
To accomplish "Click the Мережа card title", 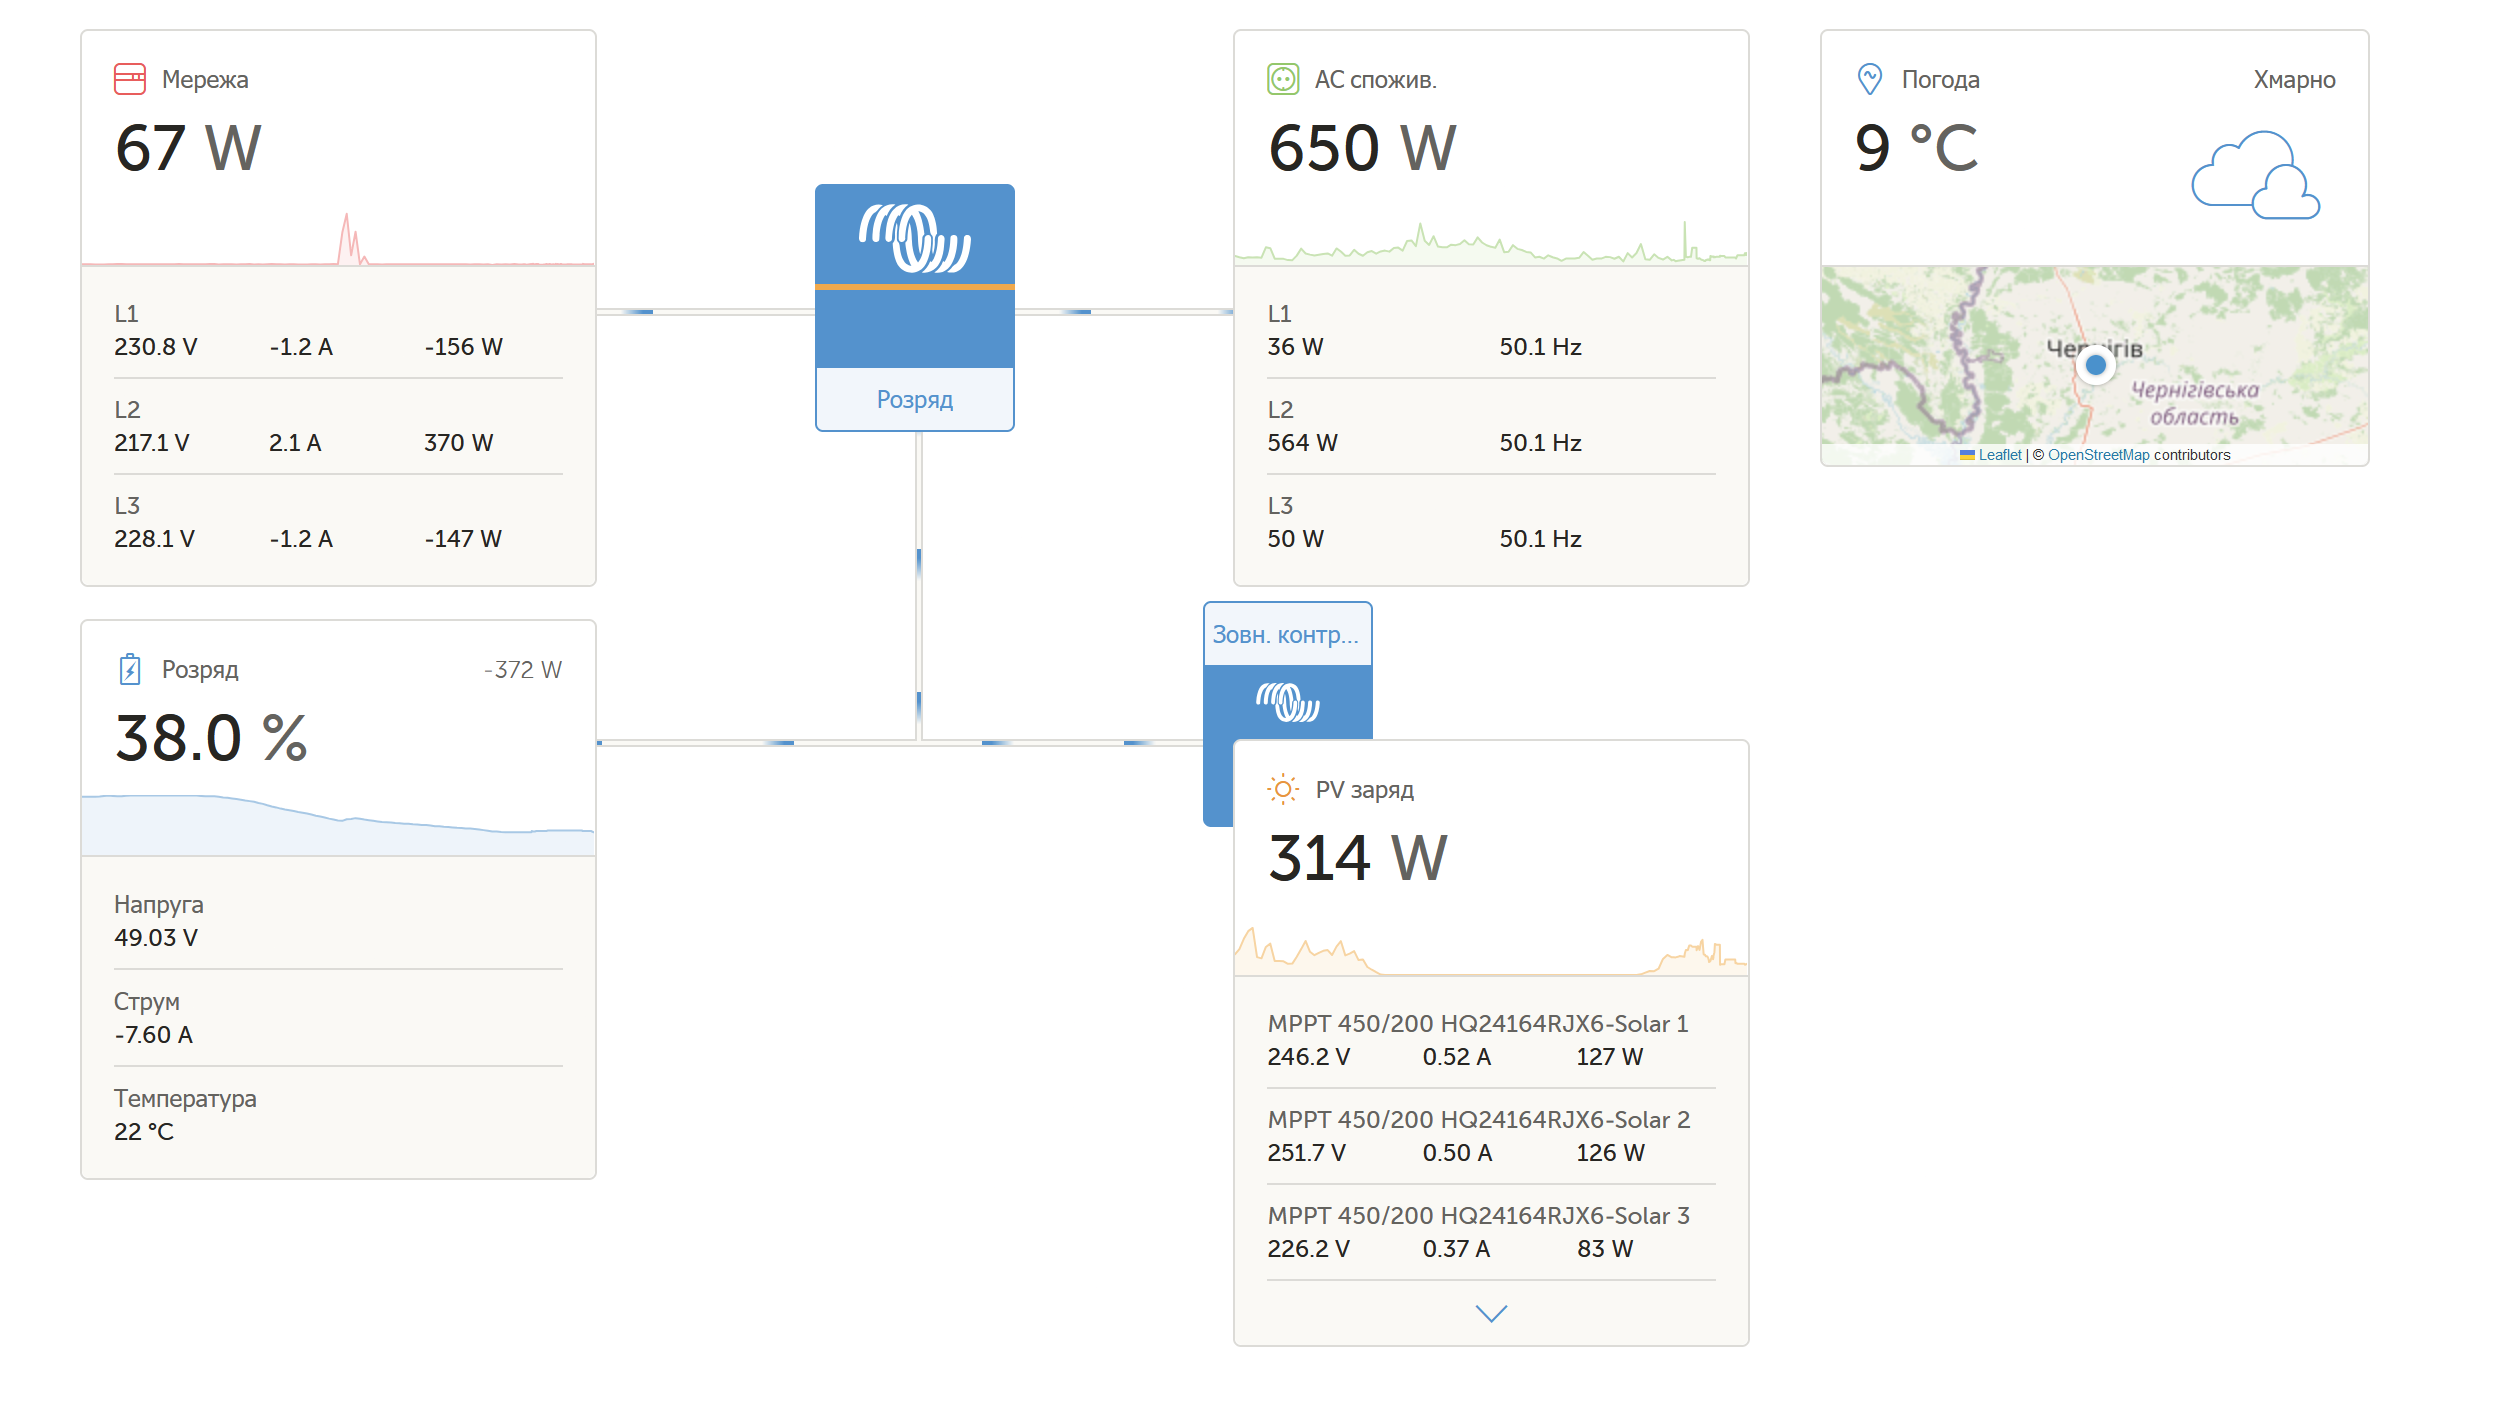I will pyautogui.click(x=205, y=80).
